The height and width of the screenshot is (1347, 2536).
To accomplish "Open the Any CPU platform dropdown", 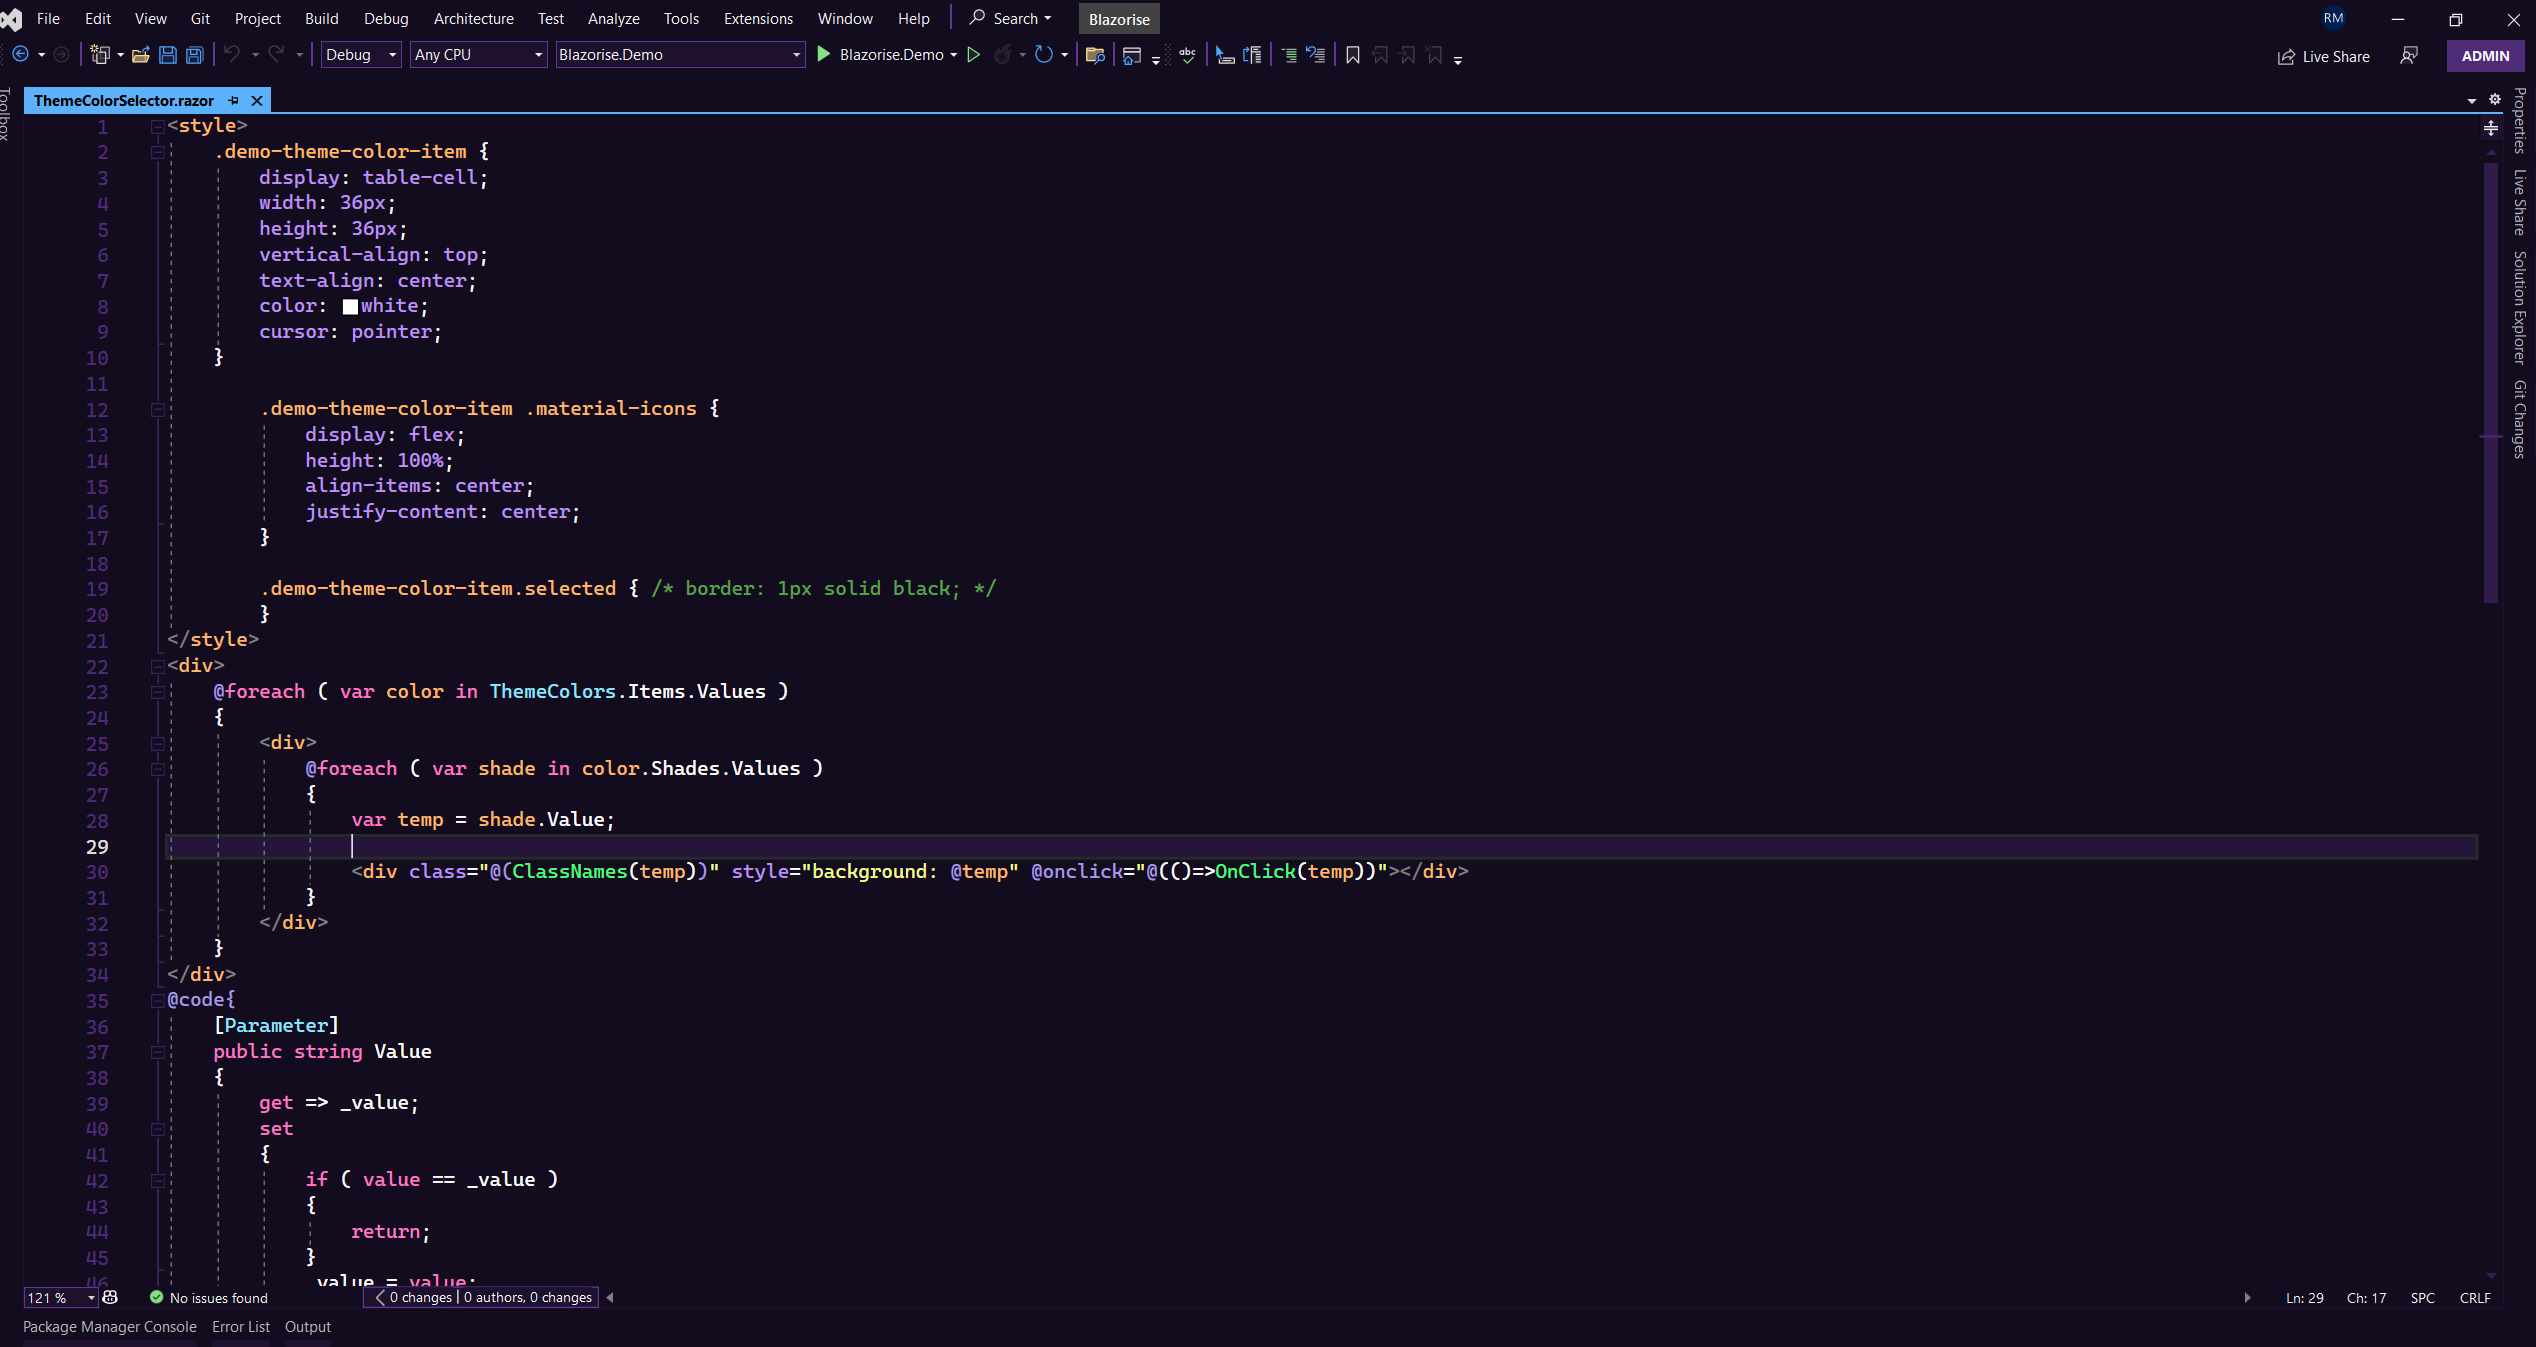I will click(x=478, y=55).
